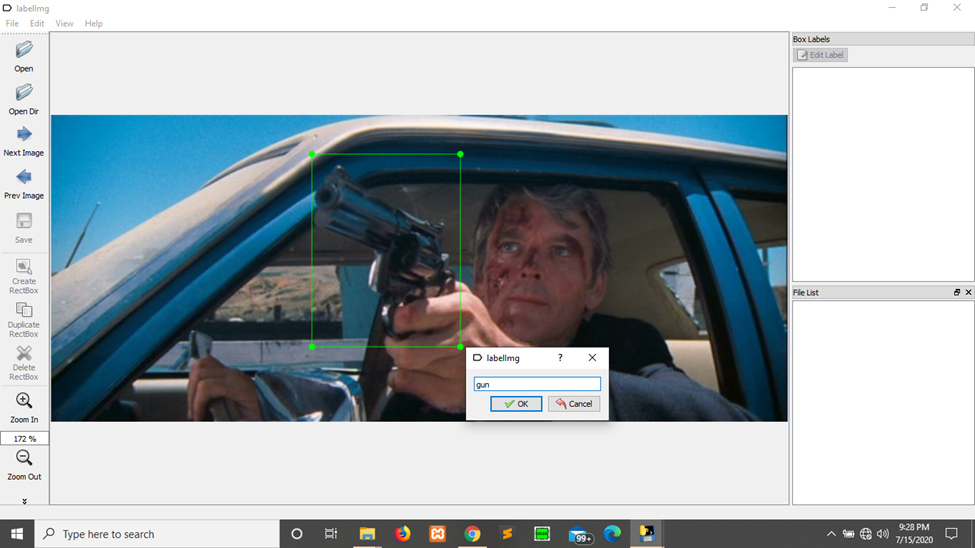
Task: Click the Edit Label button
Action: pyautogui.click(x=820, y=55)
